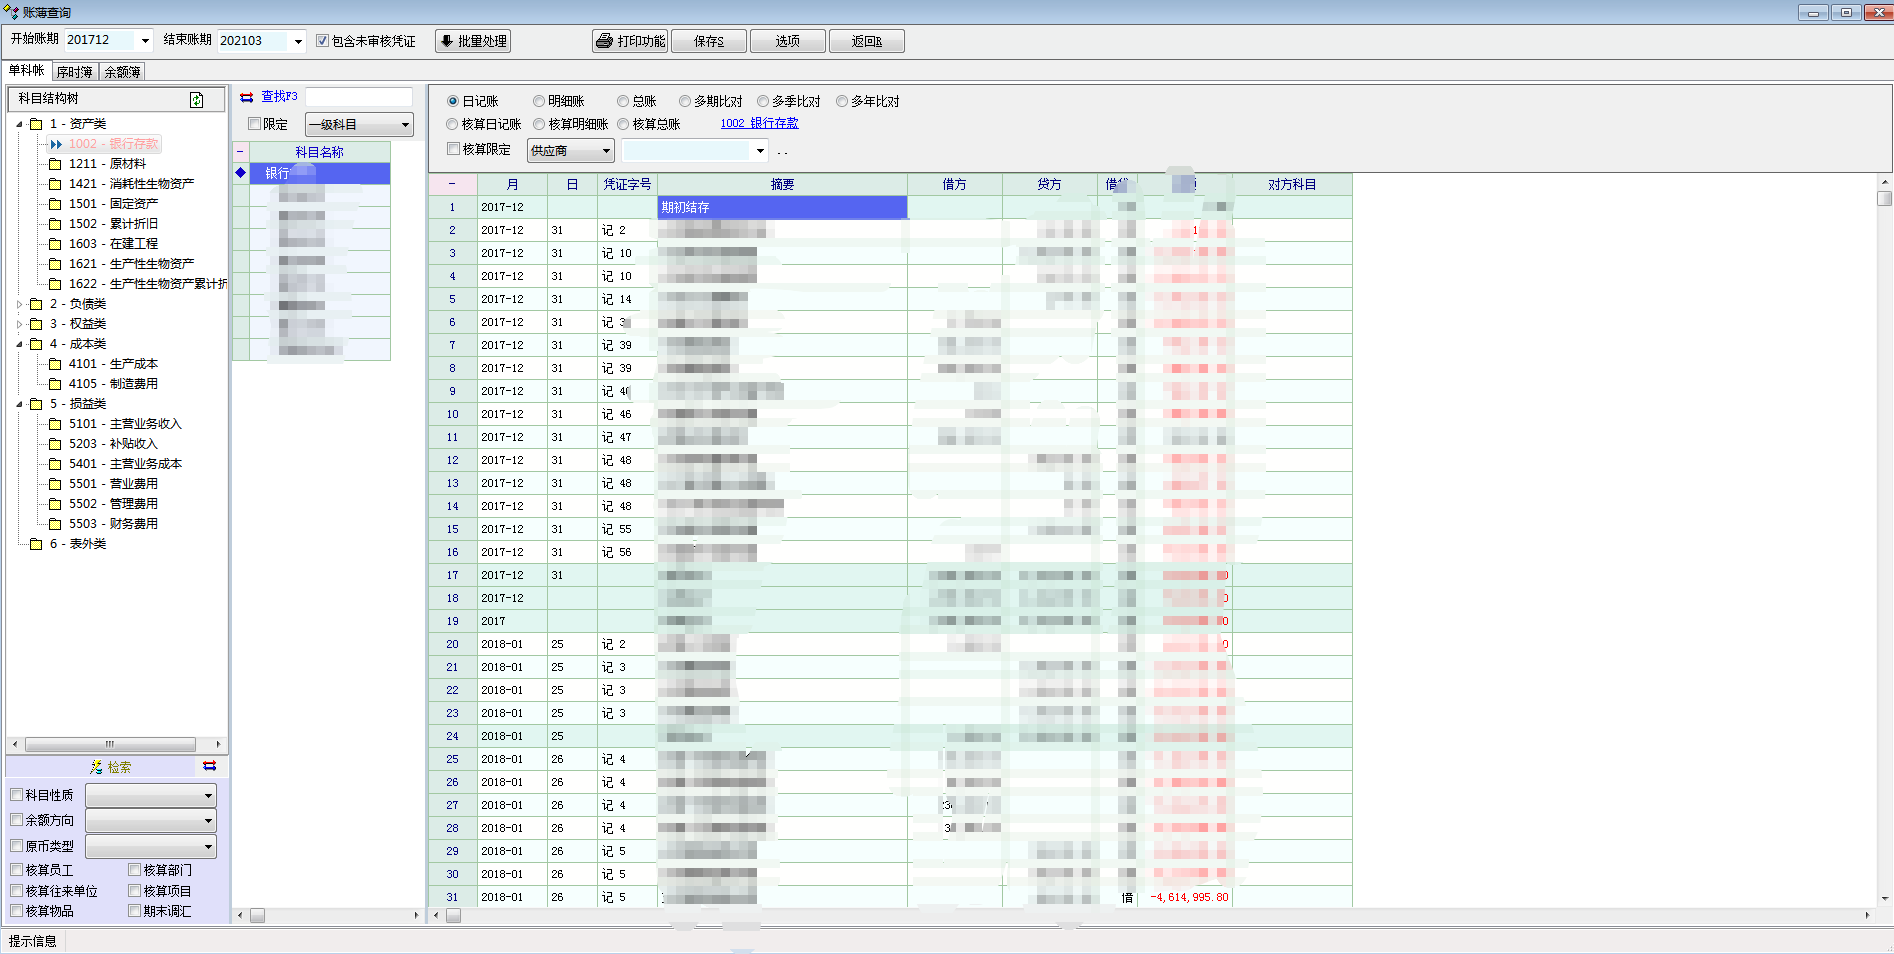This screenshot has height=954, width=1894.
Task: Toggle the 包含未审核凭证 checkbox
Action: pos(322,41)
